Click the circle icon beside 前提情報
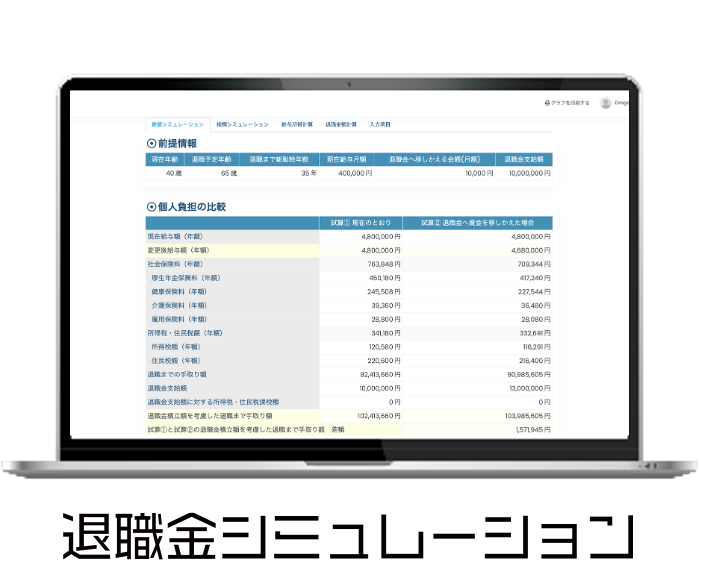This screenshot has width=701, height=563. tap(151, 144)
